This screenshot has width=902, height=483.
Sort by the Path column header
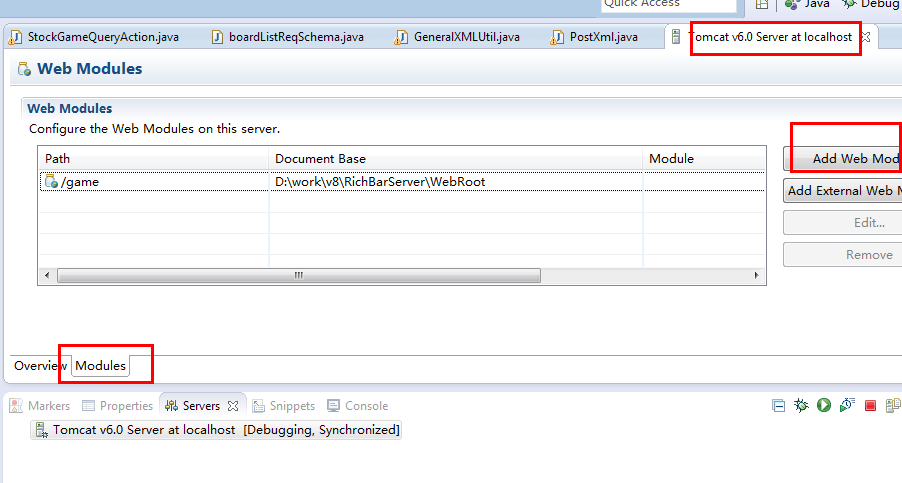(x=154, y=159)
